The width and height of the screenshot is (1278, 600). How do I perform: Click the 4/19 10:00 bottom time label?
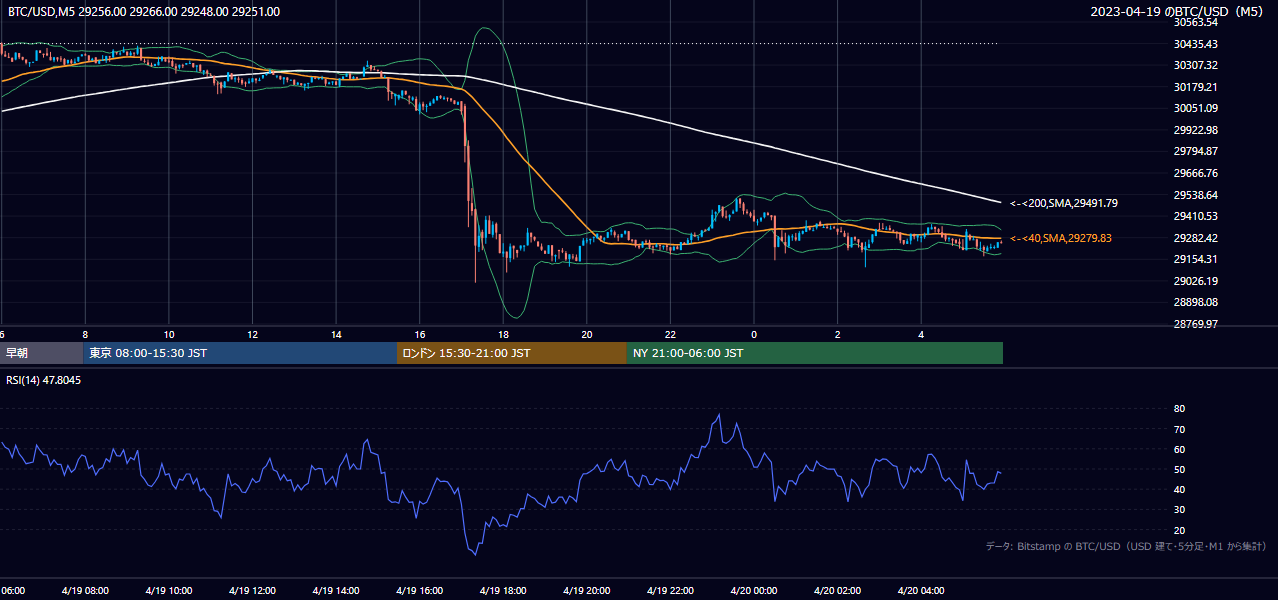coord(169,590)
